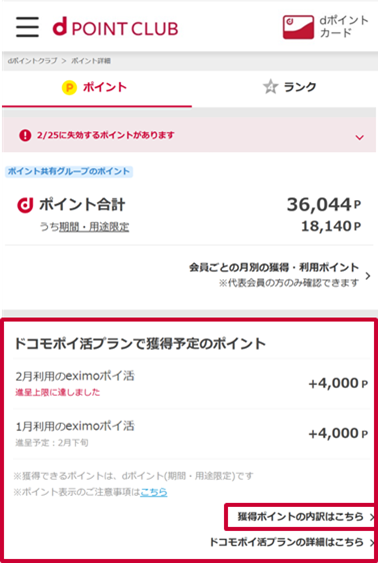Image resolution: width=378 pixels, height=563 pixels.
Task: Open the dポイントカード card icon
Action: [x=298, y=27]
